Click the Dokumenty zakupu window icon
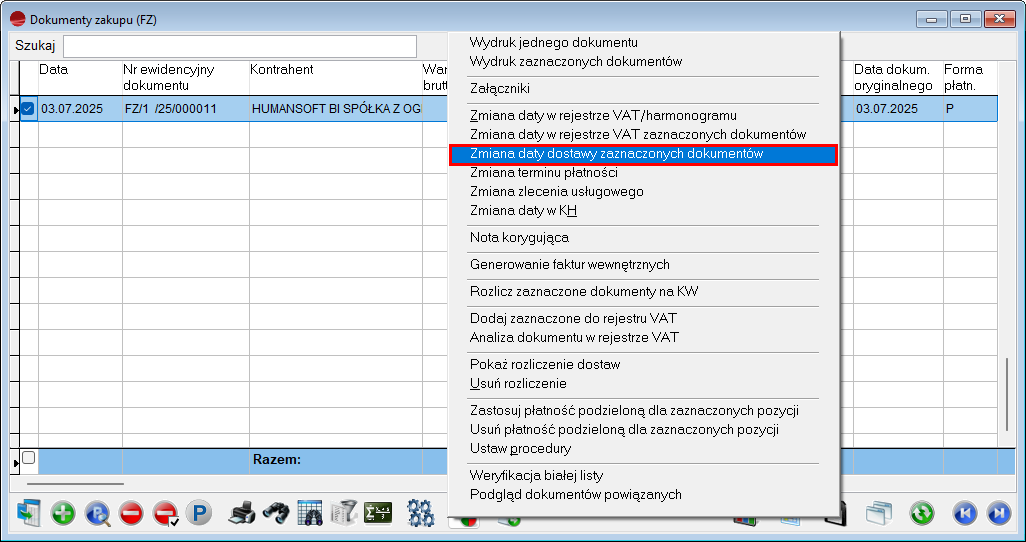Viewport: 1026px width, 542px height. (19, 20)
